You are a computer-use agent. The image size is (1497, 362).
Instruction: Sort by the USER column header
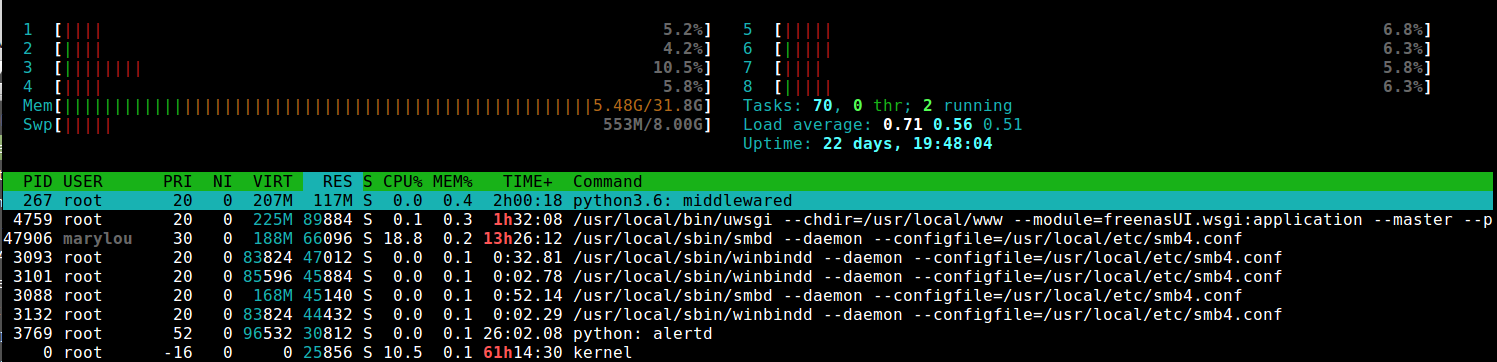(x=82, y=182)
